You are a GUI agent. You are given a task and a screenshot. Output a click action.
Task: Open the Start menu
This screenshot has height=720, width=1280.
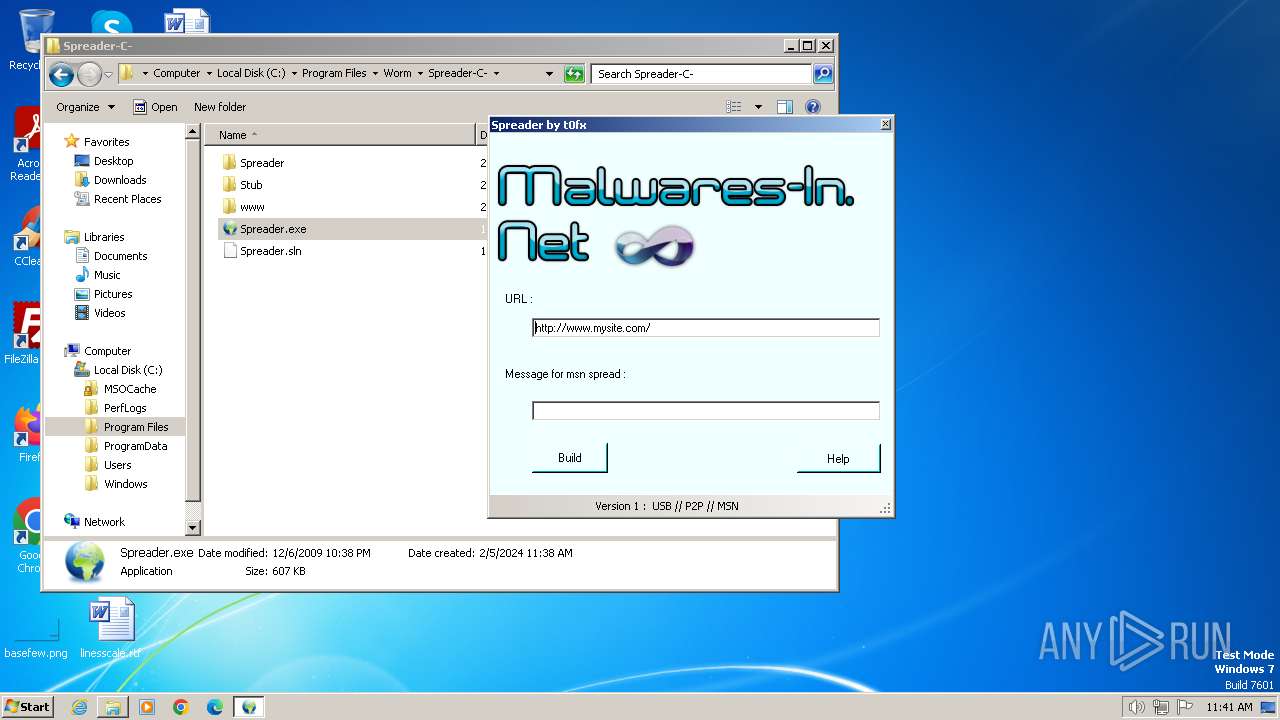coord(27,707)
